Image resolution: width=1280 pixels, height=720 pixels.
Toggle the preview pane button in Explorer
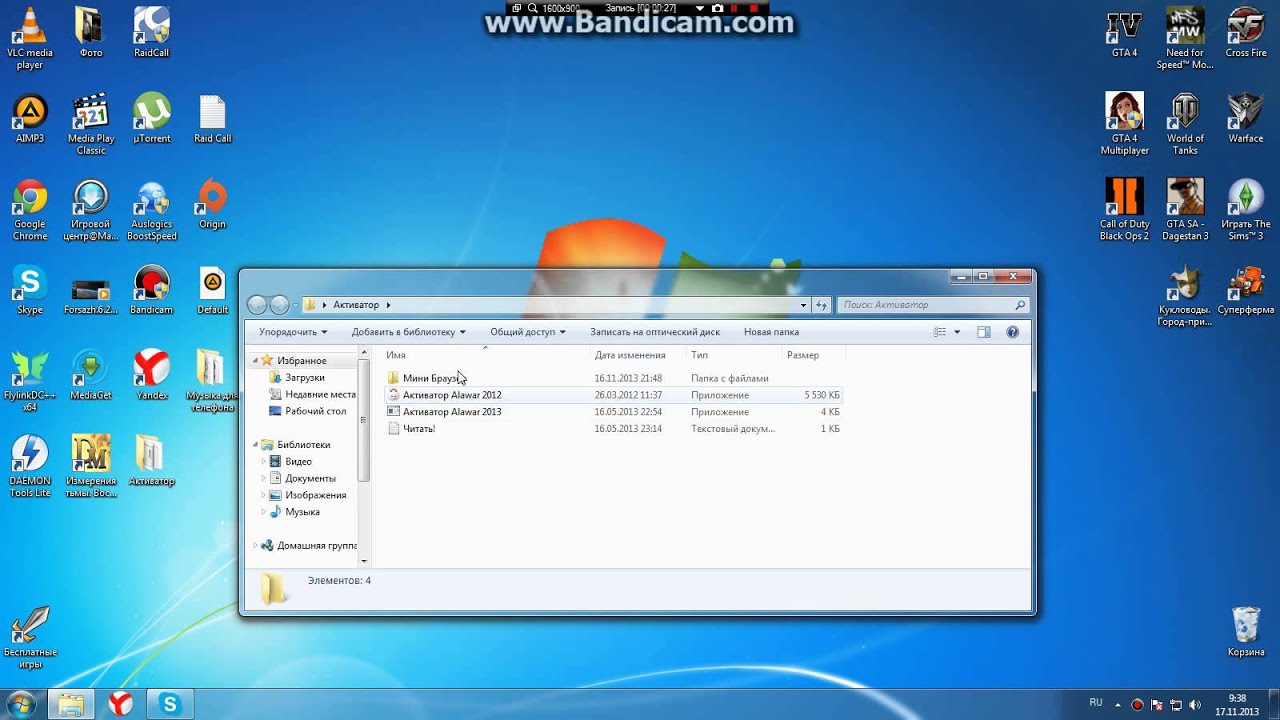tap(983, 332)
